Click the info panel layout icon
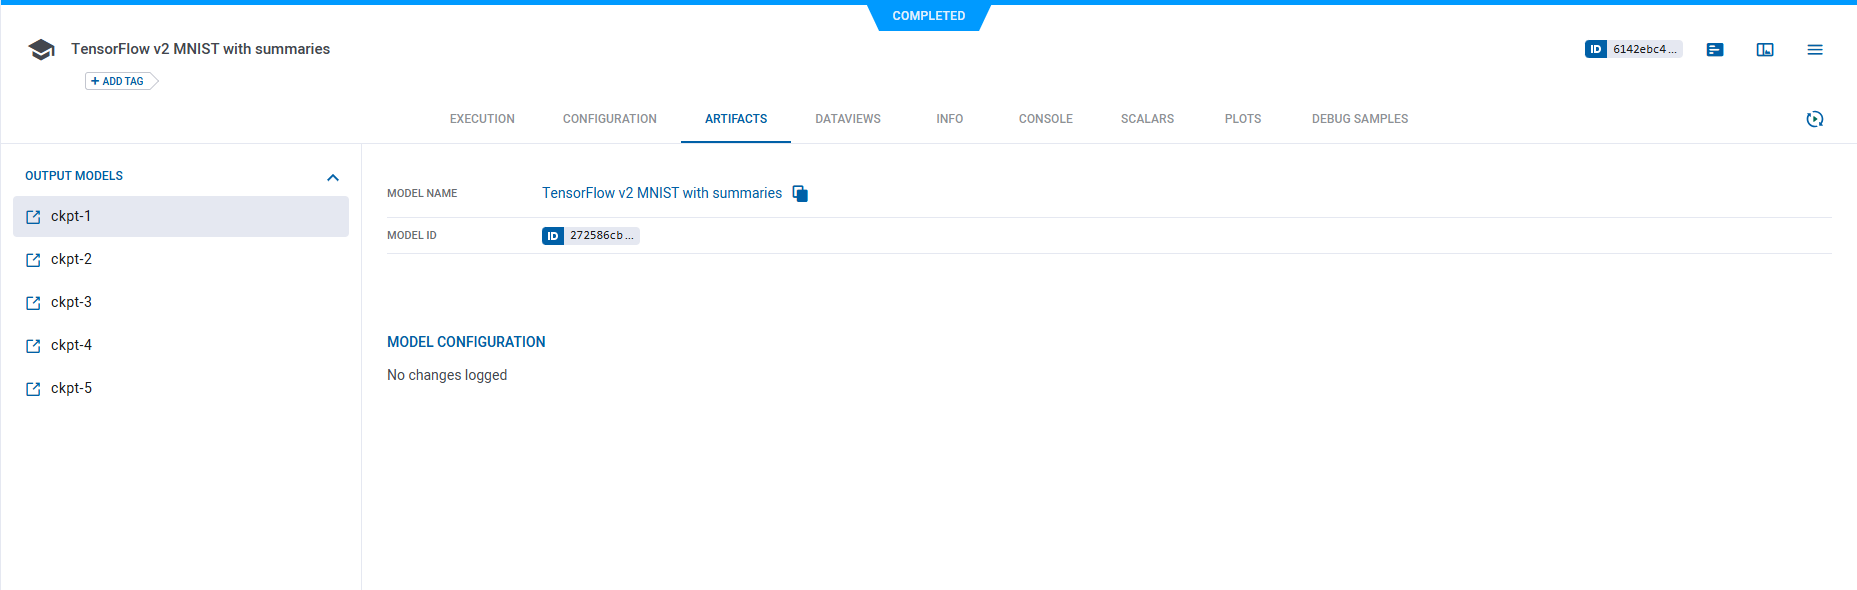The image size is (1857, 590). [x=1765, y=50]
